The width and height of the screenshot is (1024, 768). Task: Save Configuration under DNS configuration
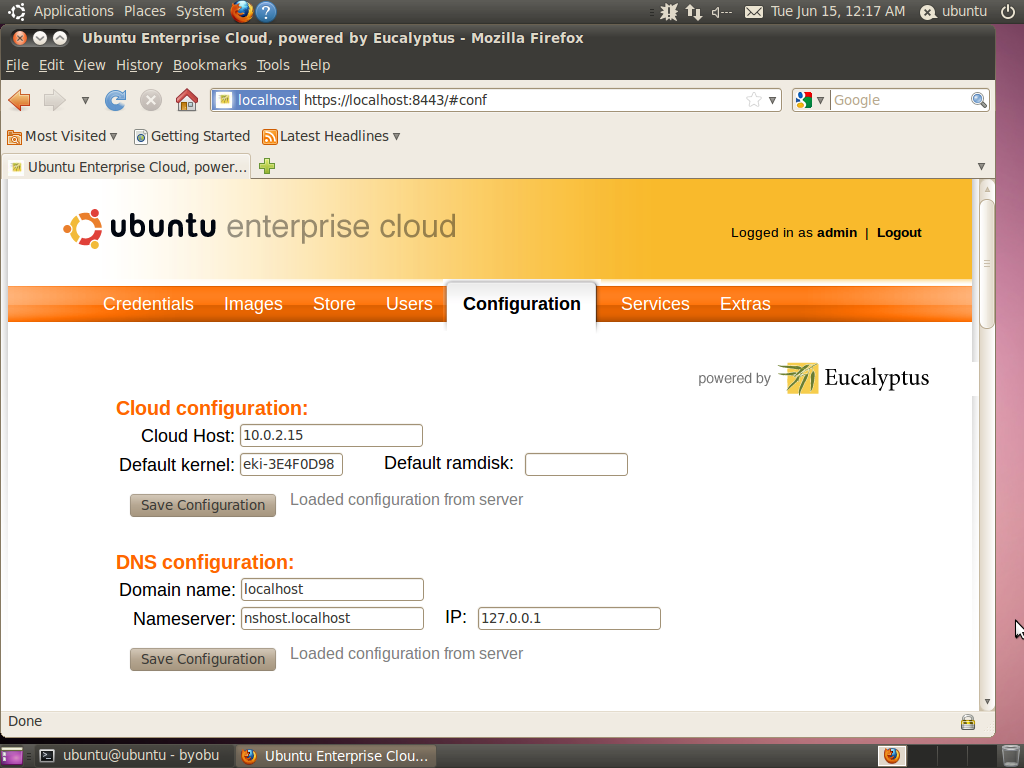(202, 660)
